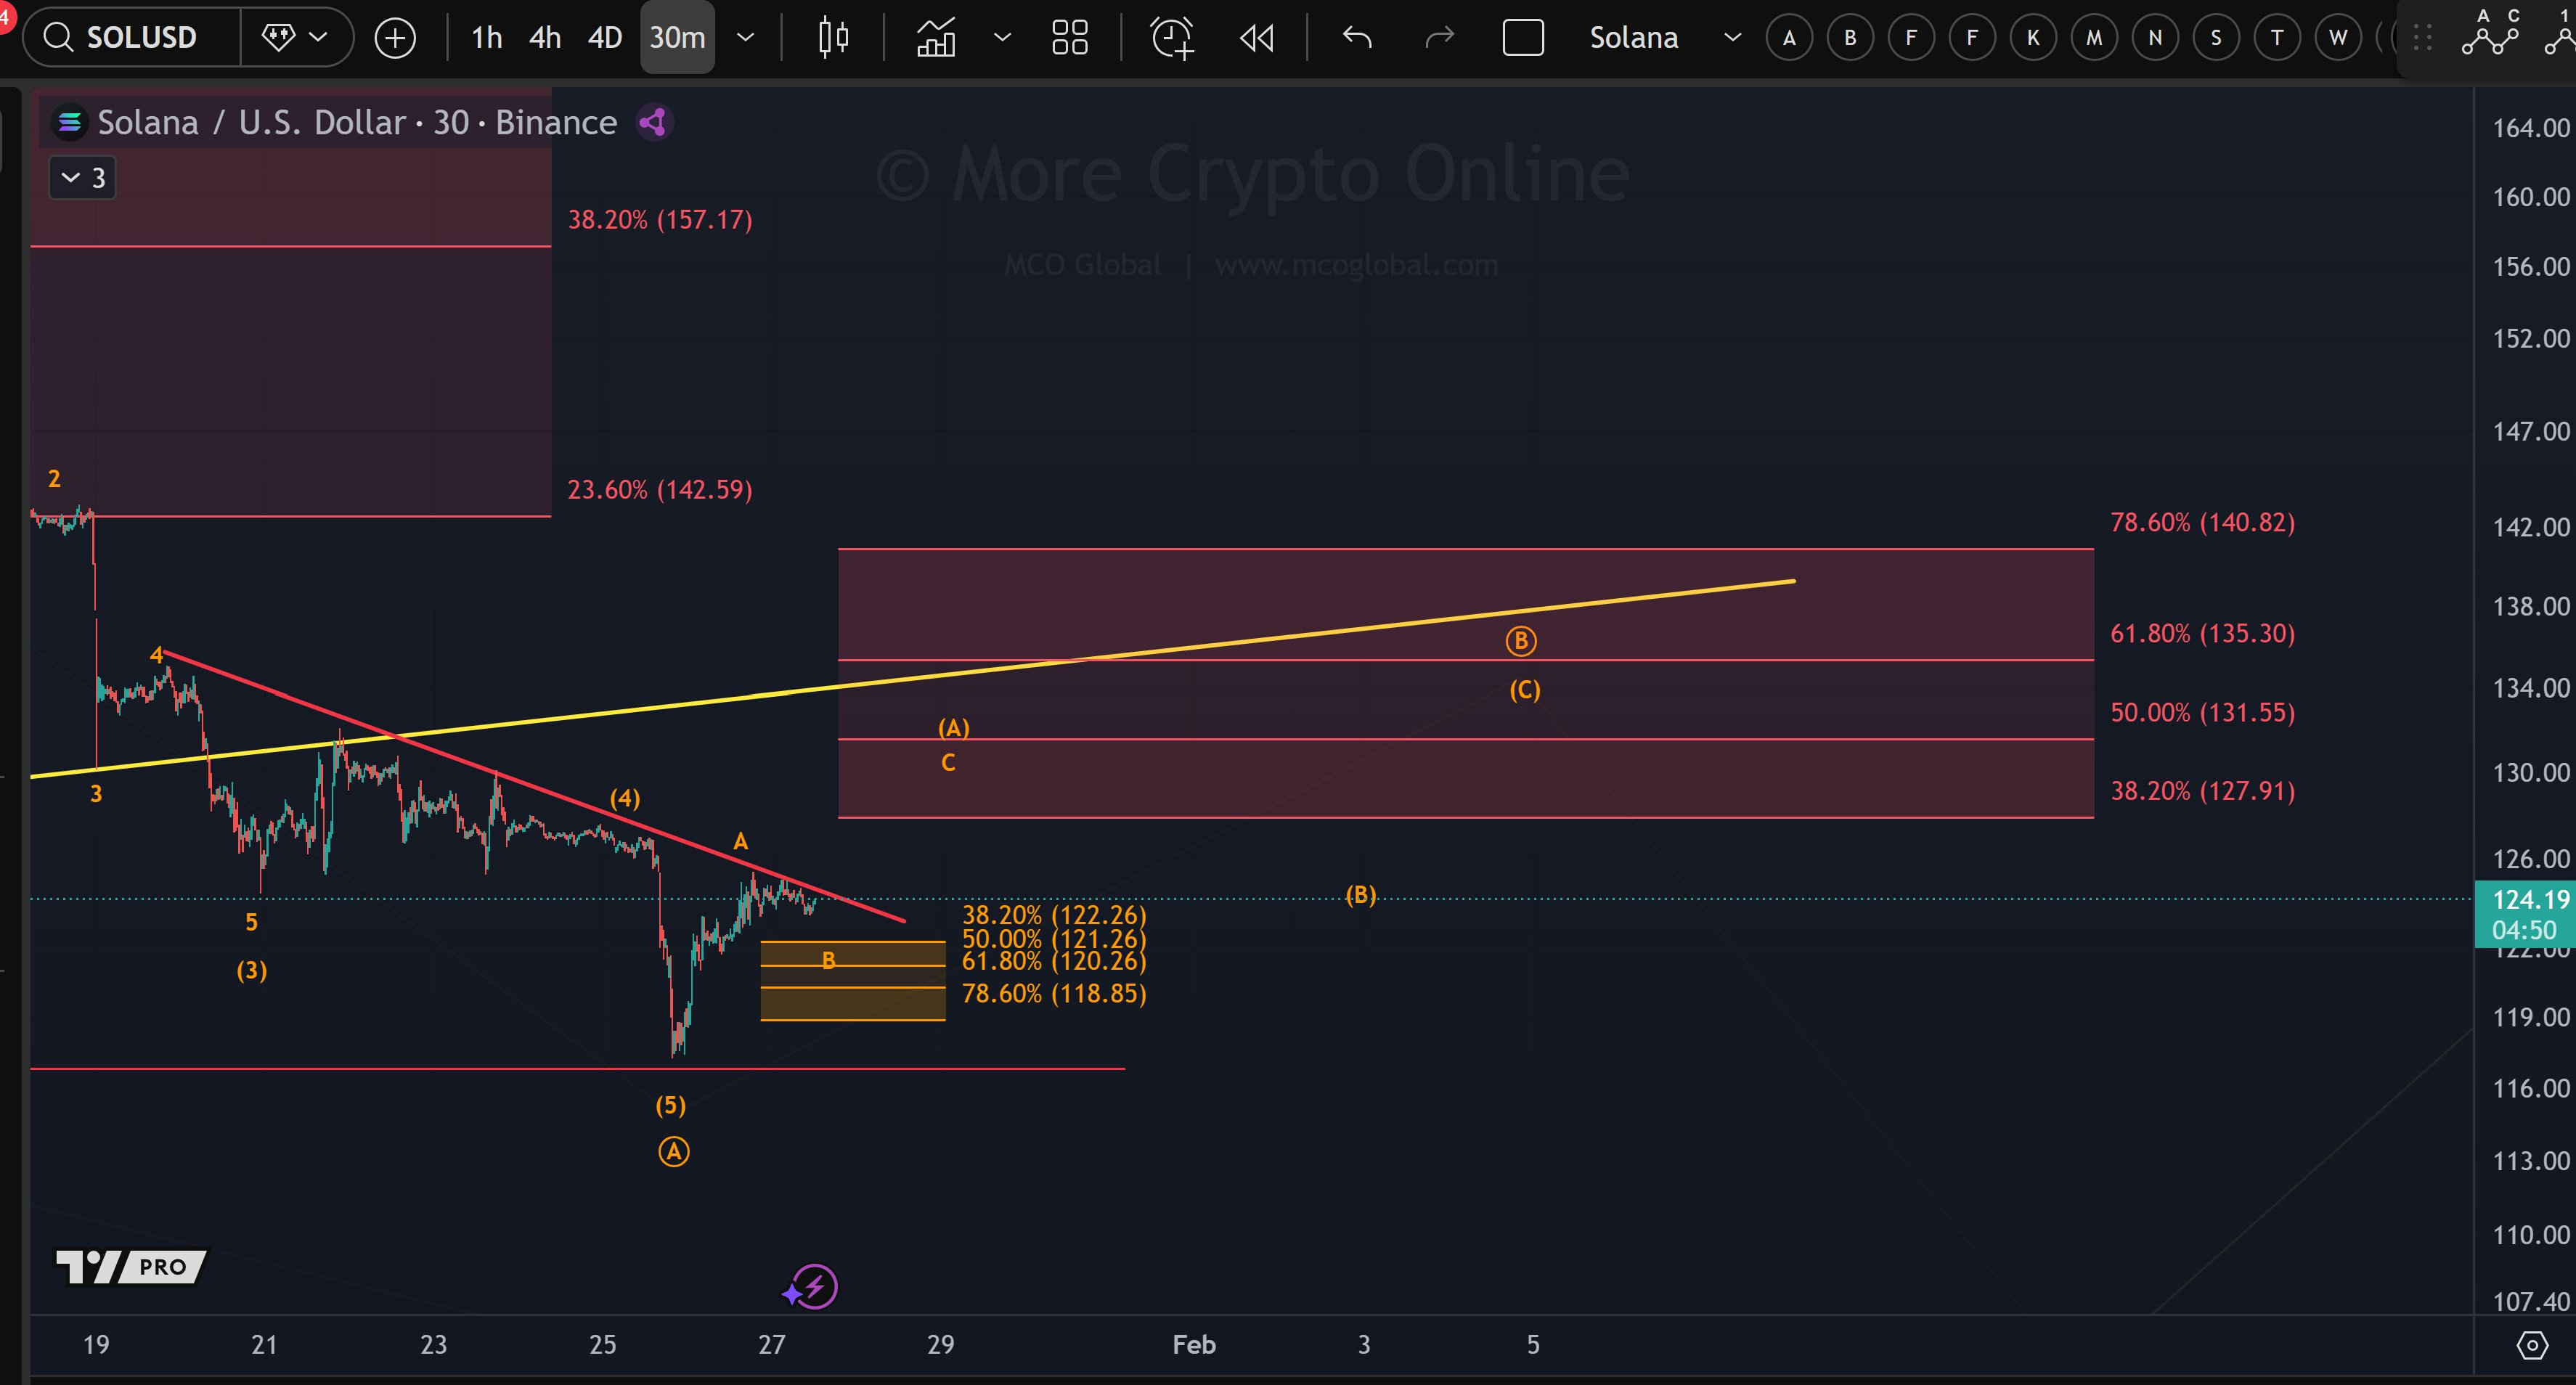The width and height of the screenshot is (2576, 1385).
Task: Toggle the circular B indicator button
Action: click(x=1849, y=37)
